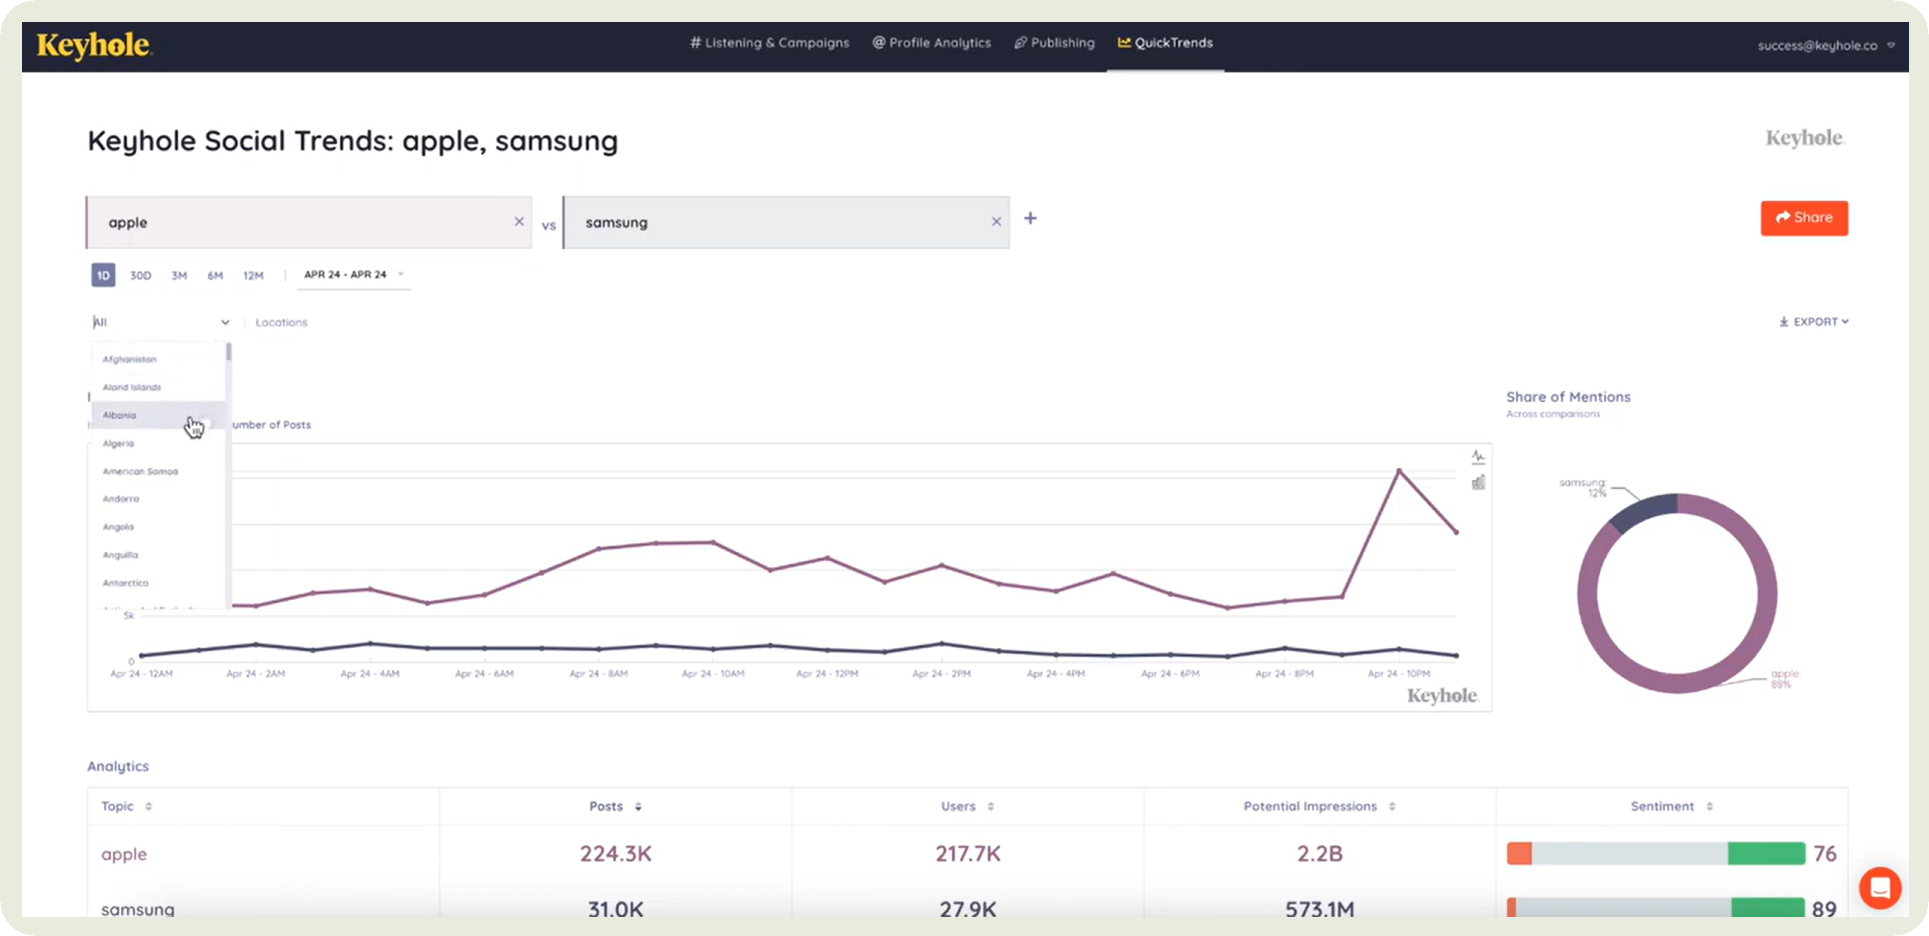Screen dimensions: 1929x936
Task: Go to Profile Analytics tab
Action: [931, 43]
